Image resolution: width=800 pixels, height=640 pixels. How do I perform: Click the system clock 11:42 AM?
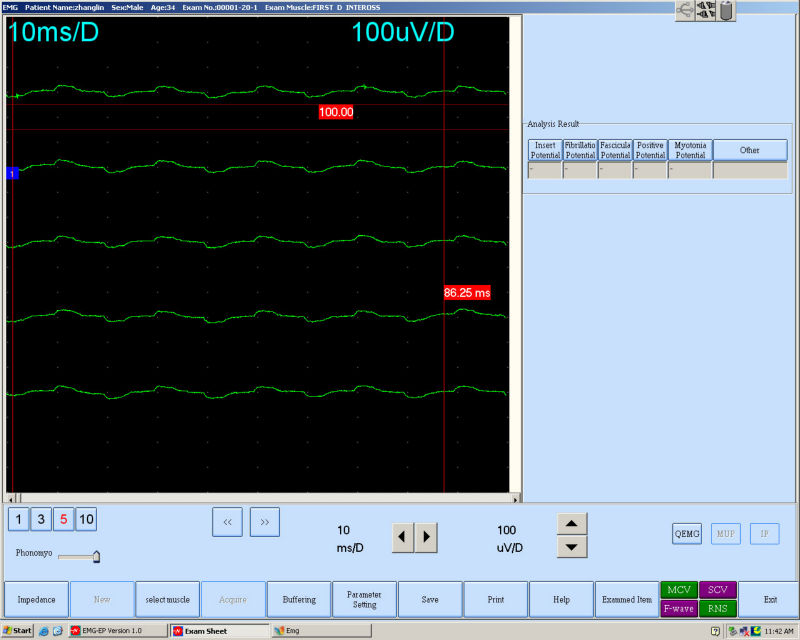[779, 631]
